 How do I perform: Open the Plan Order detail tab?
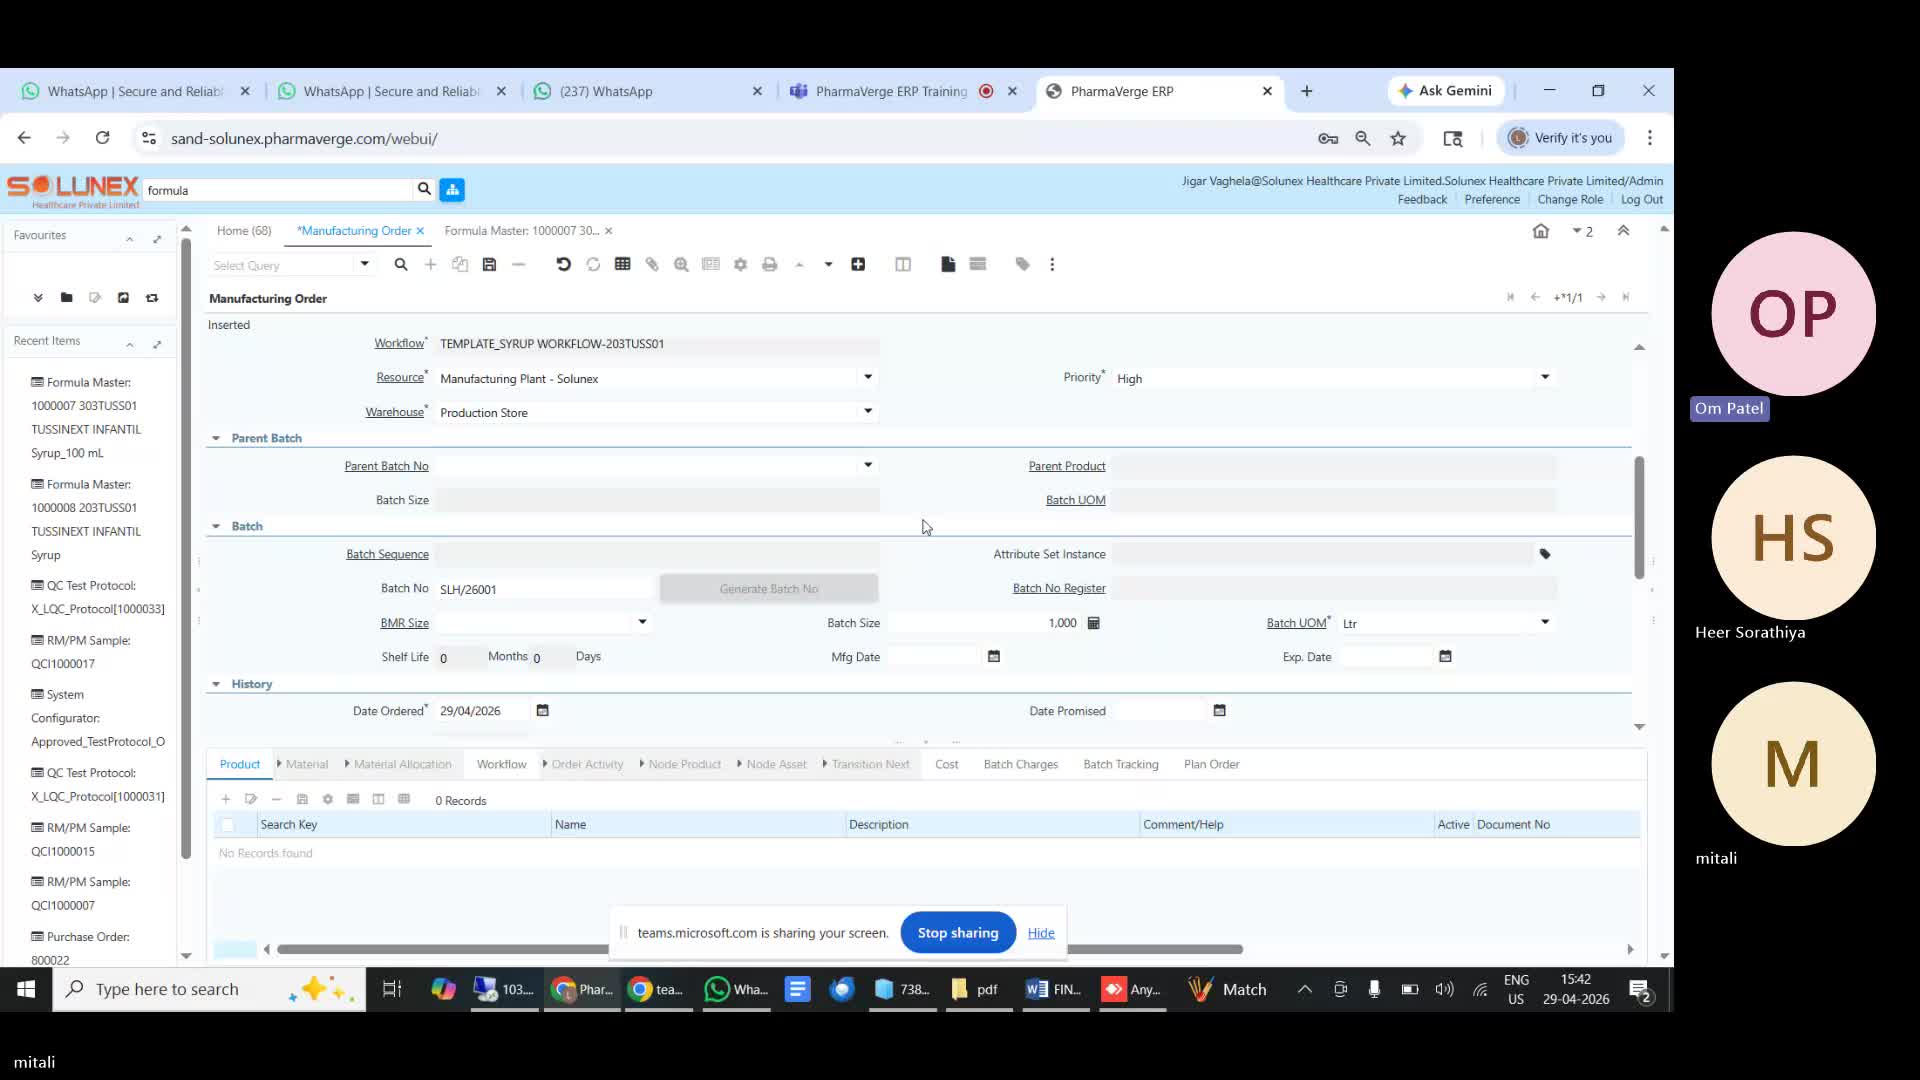pos(1211,764)
